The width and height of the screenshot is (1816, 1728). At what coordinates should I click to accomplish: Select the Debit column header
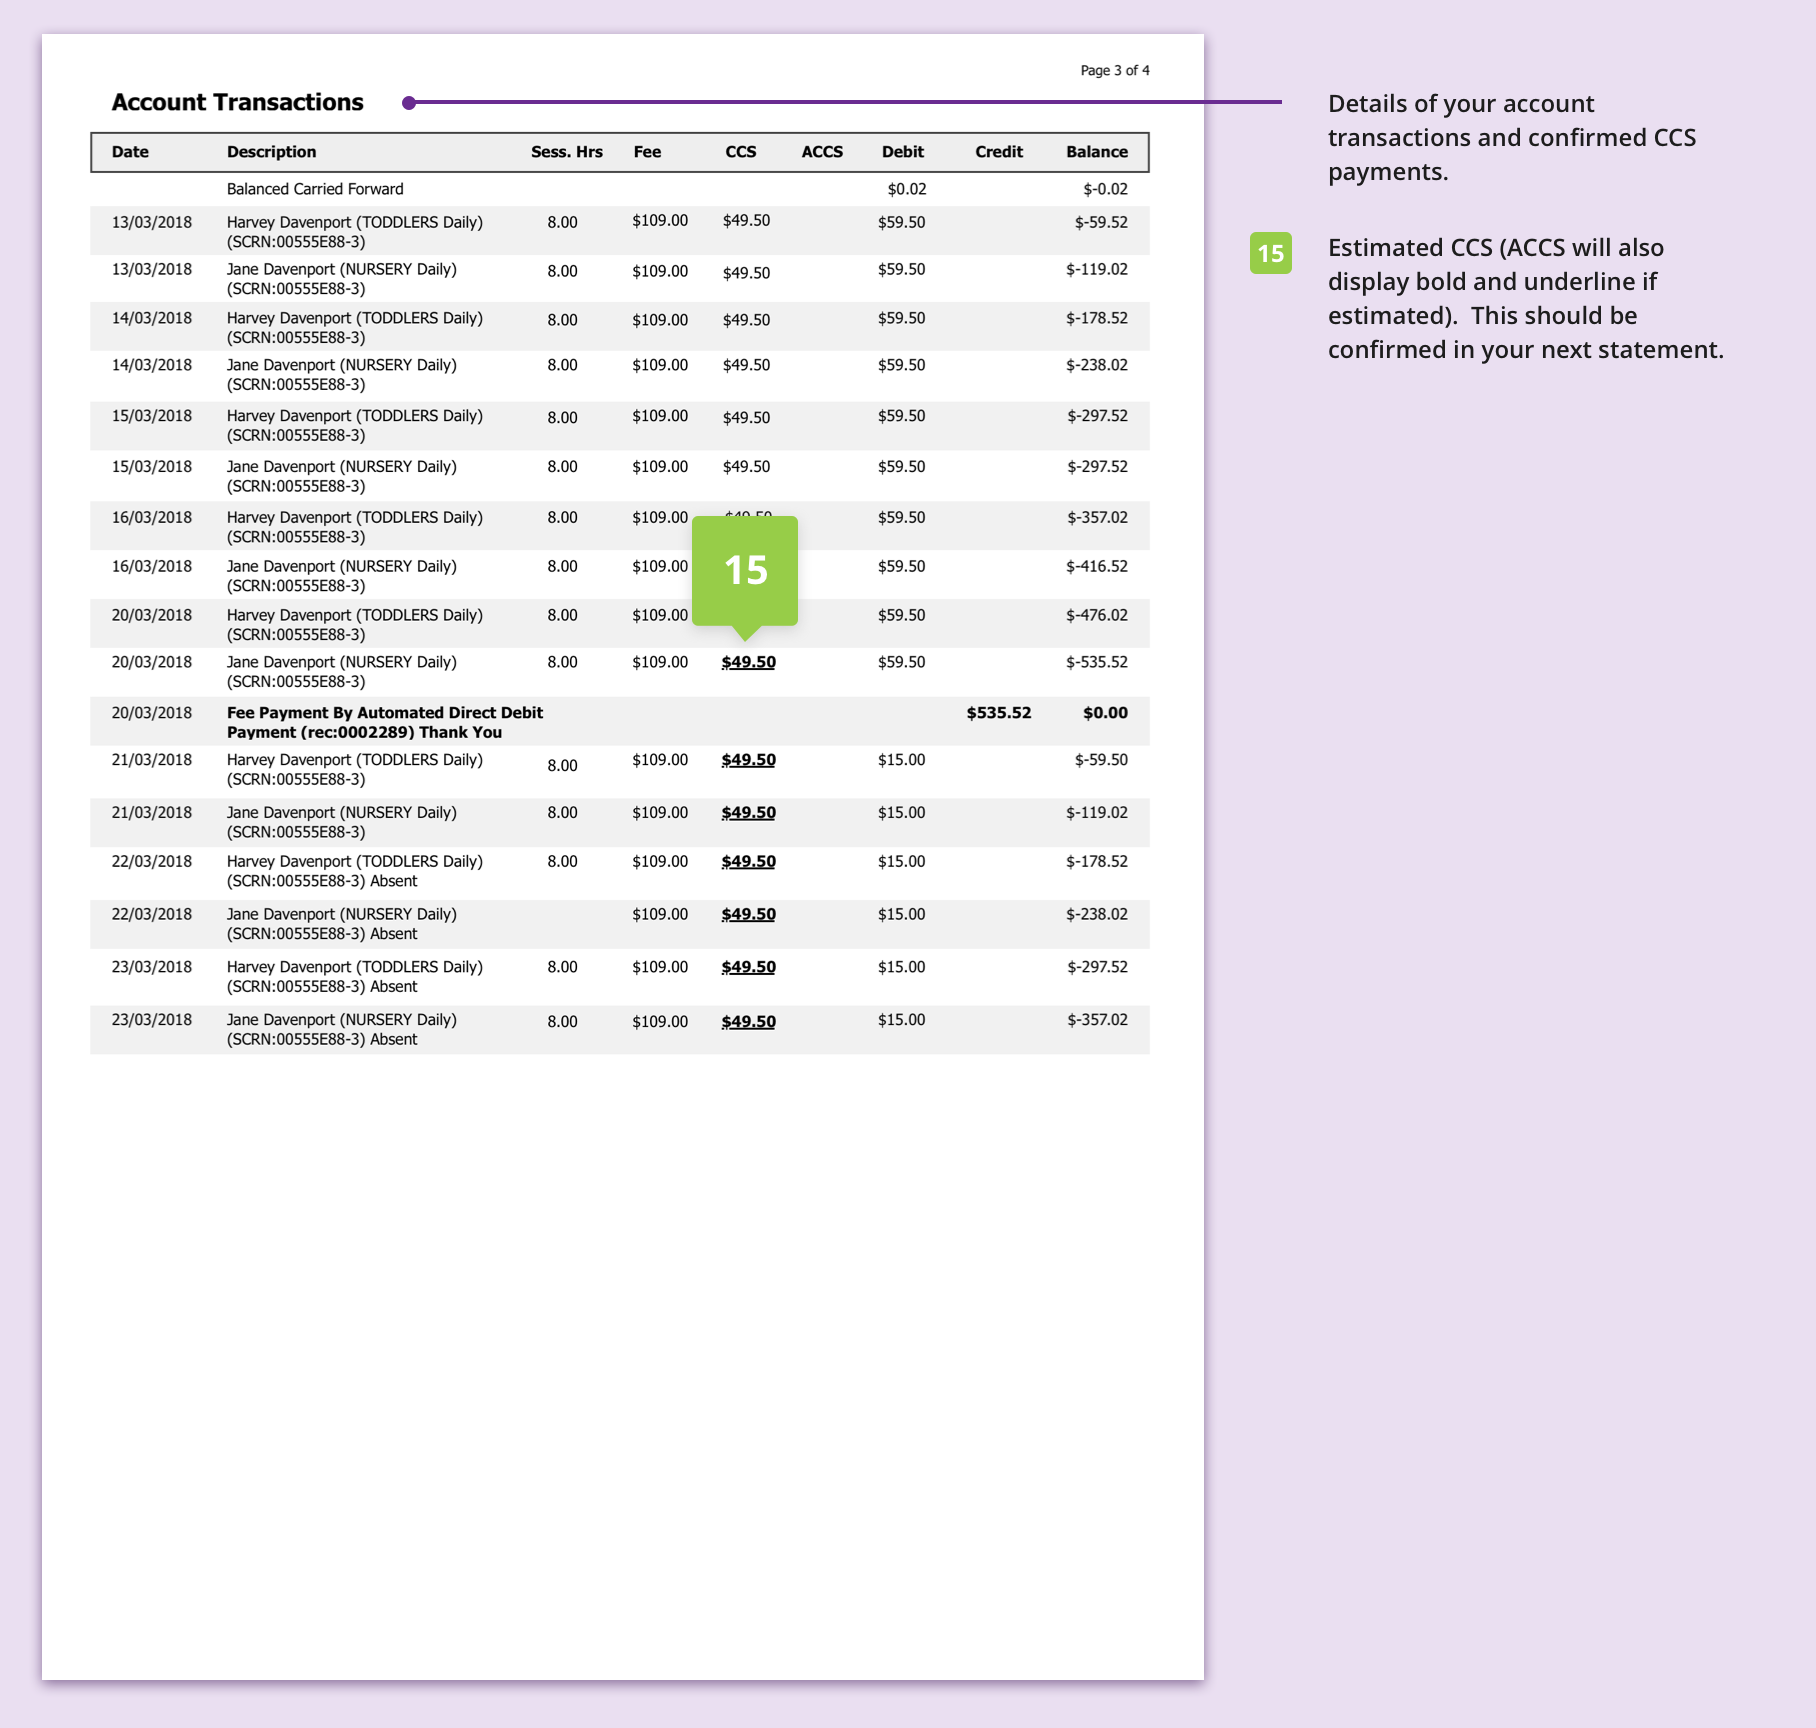[902, 152]
